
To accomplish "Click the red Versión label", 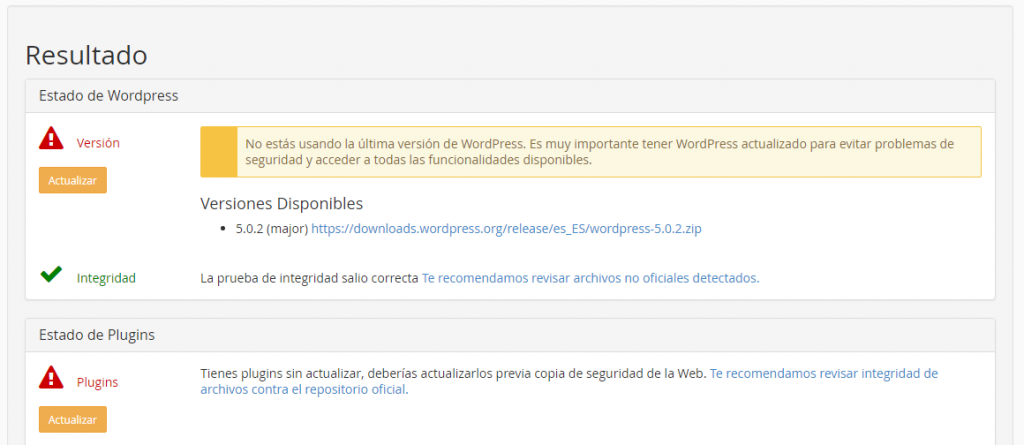I will pos(98,143).
